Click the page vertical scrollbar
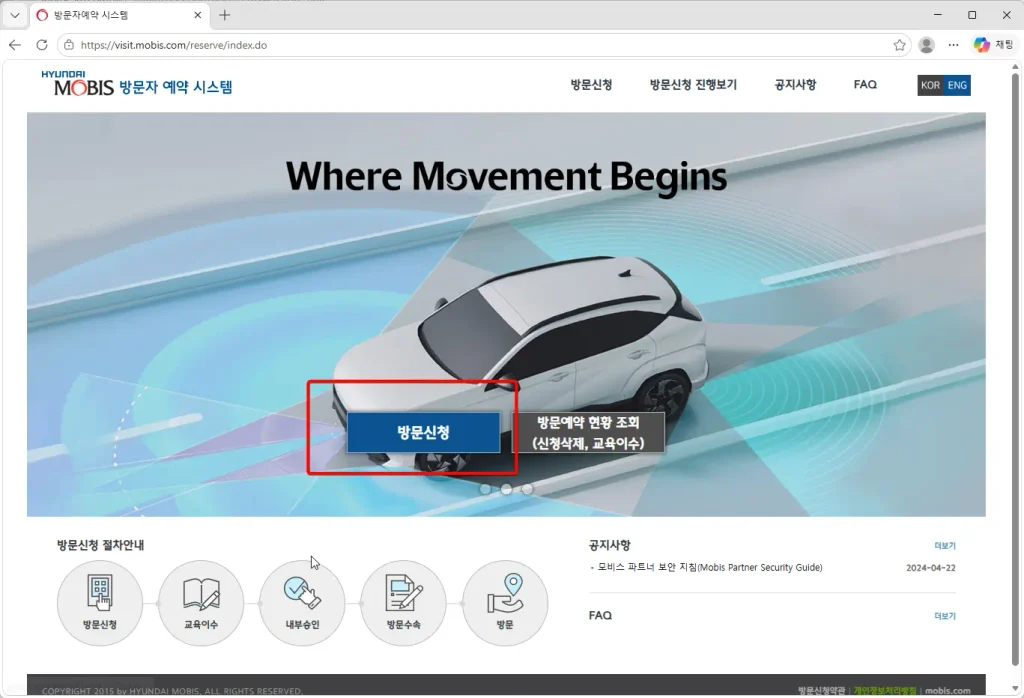The image size is (1024, 698). click(1016, 369)
